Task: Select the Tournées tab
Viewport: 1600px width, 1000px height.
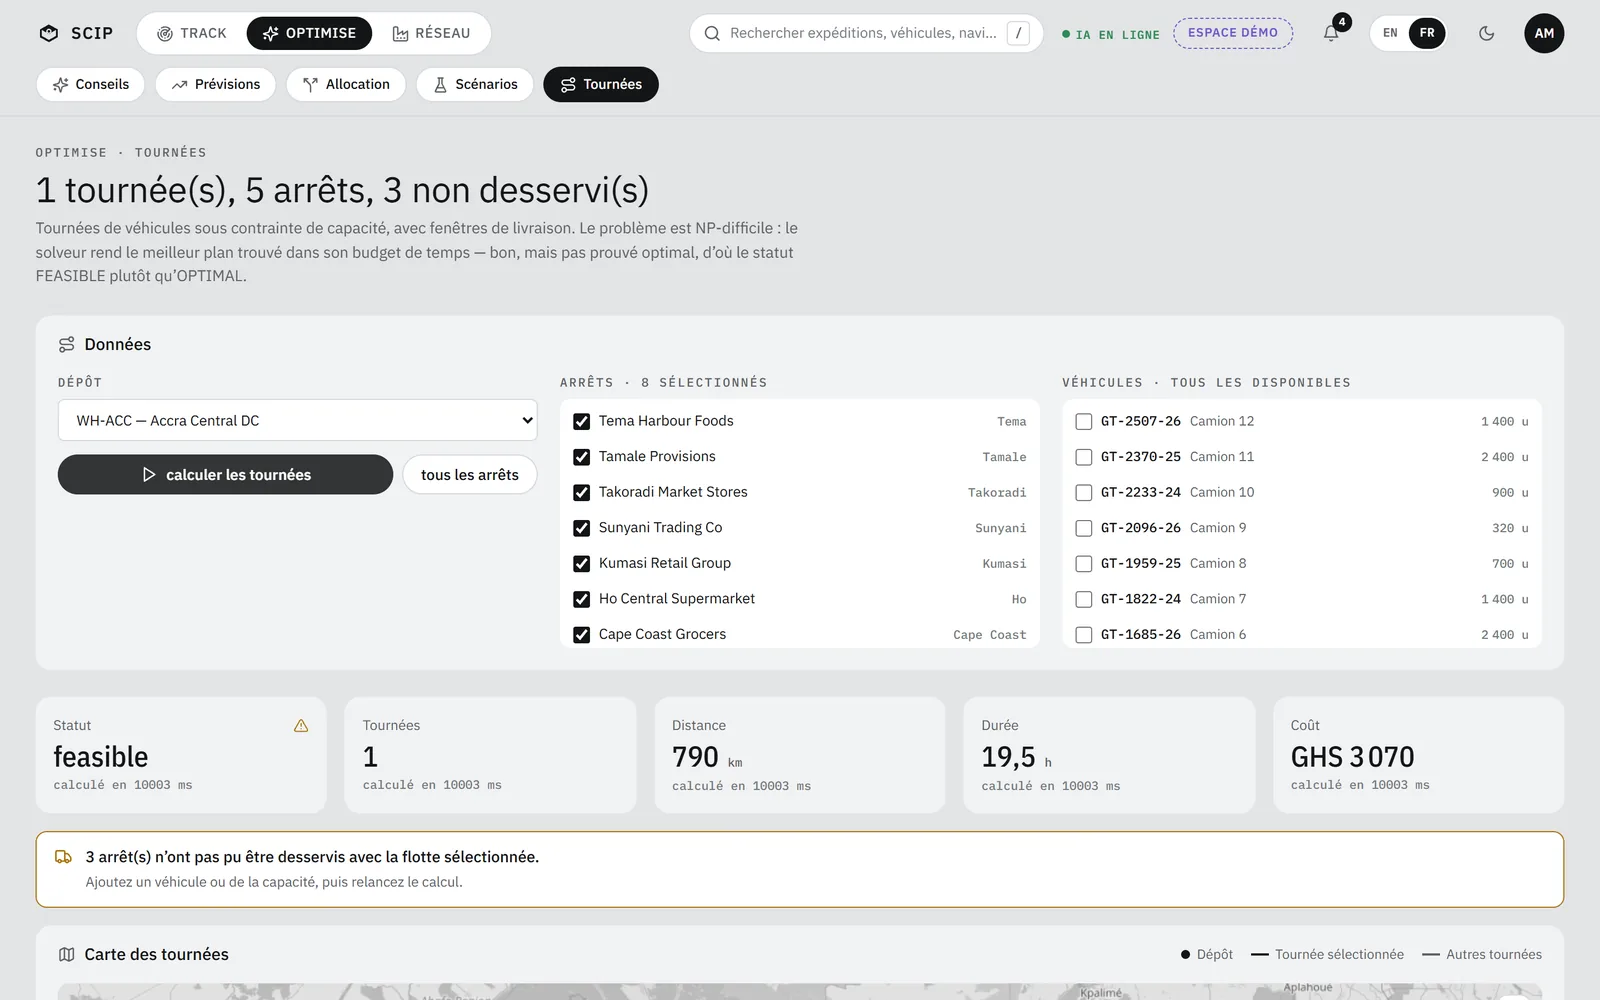Action: [x=601, y=84]
